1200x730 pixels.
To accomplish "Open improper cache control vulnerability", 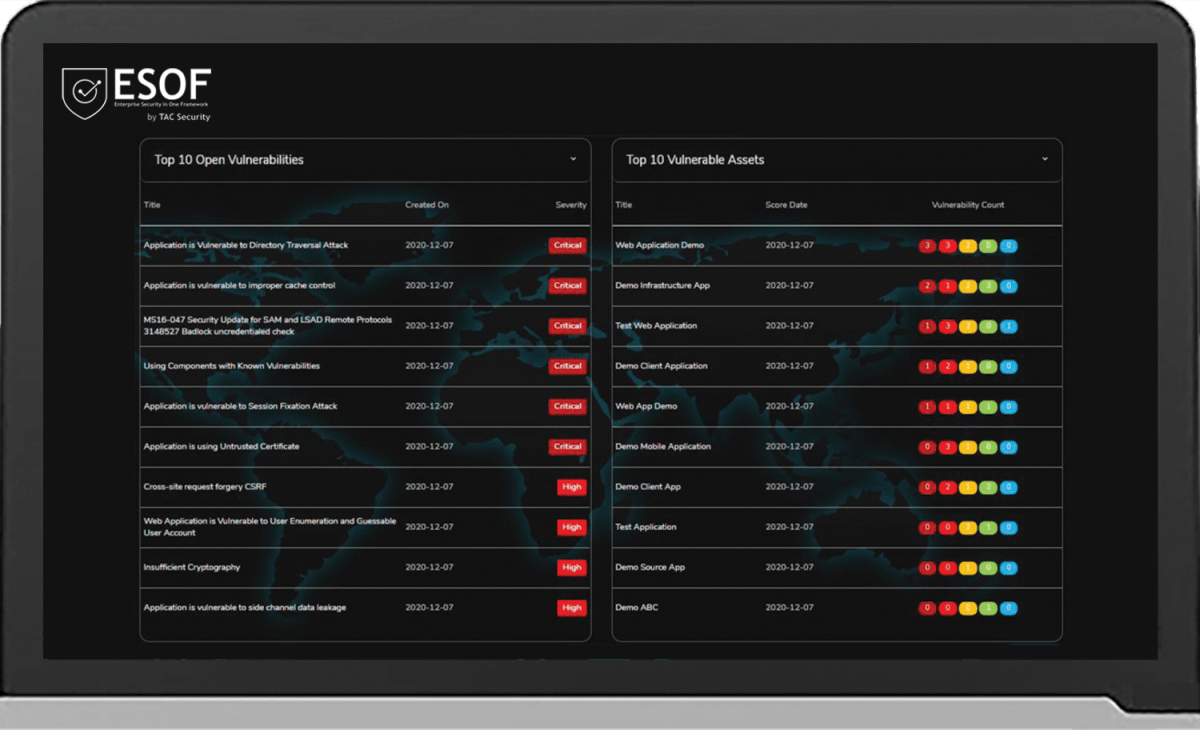I will click(x=239, y=285).
